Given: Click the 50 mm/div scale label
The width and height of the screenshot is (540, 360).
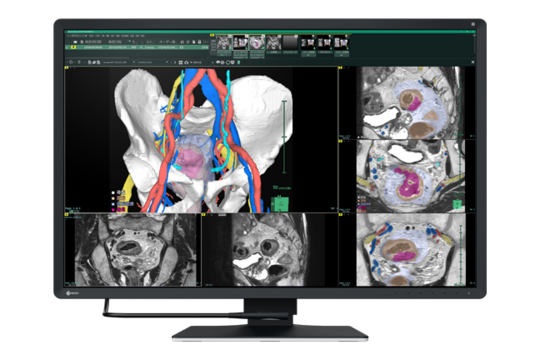Looking at the screenshot, I should (x=282, y=188).
